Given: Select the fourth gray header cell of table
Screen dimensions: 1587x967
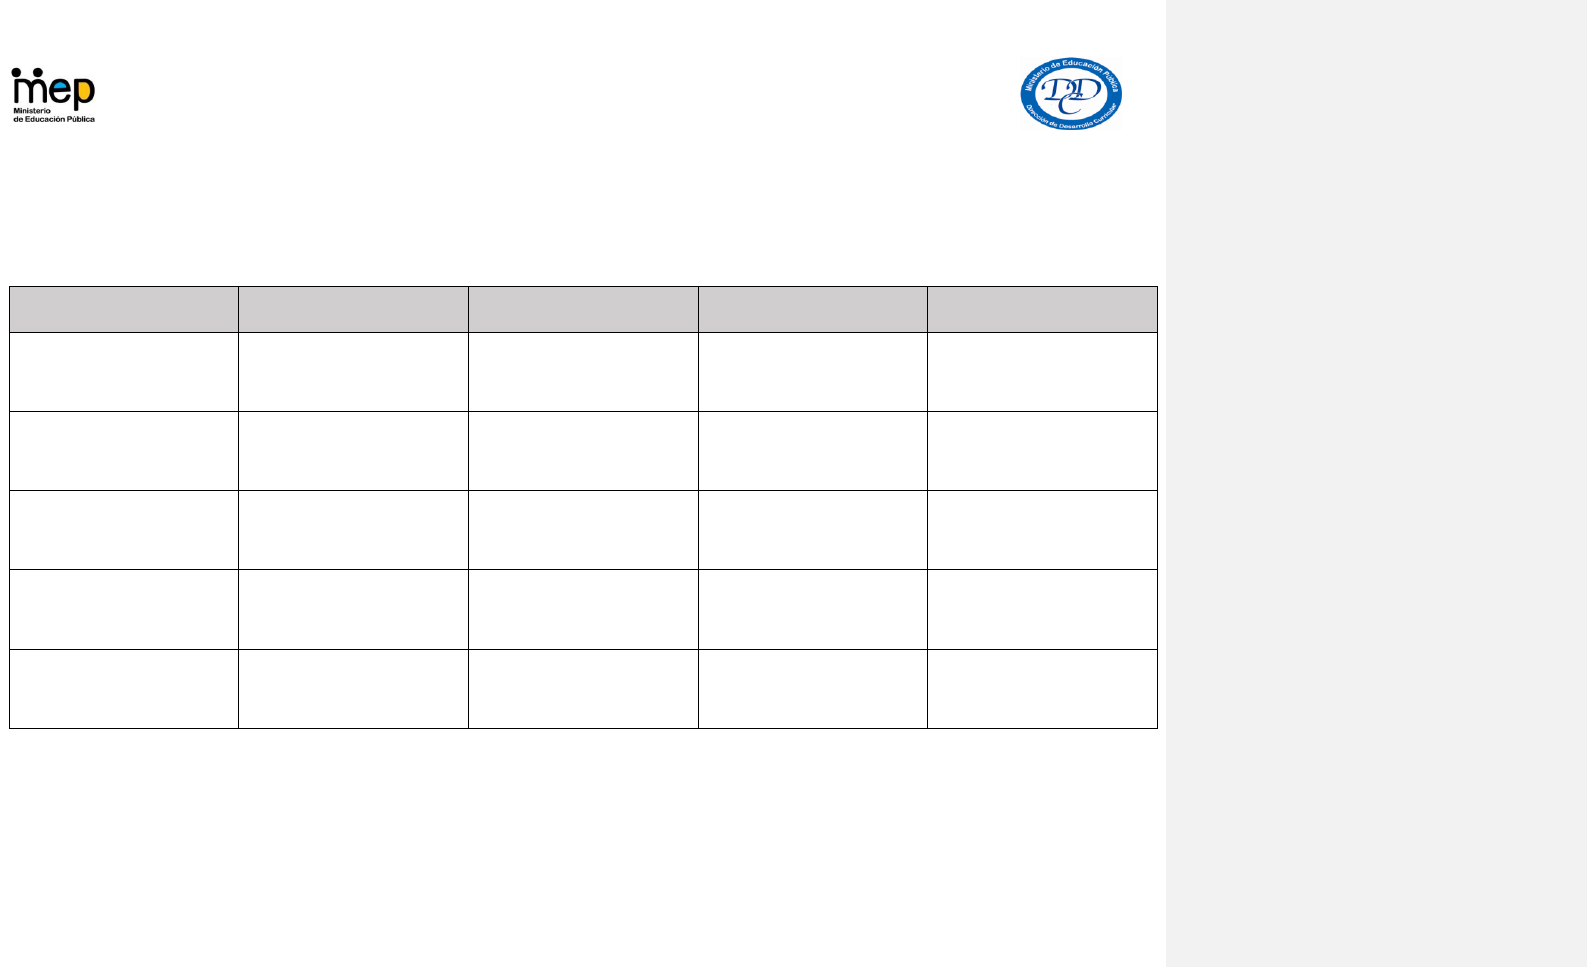Looking at the screenshot, I should point(813,309).
